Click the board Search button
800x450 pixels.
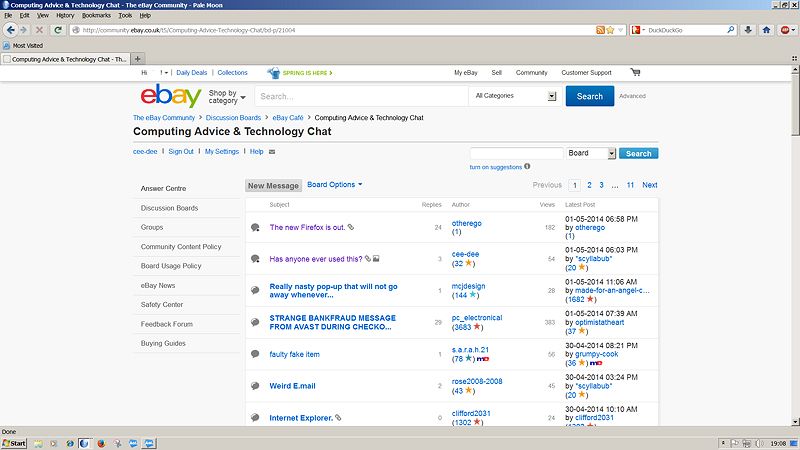point(638,153)
